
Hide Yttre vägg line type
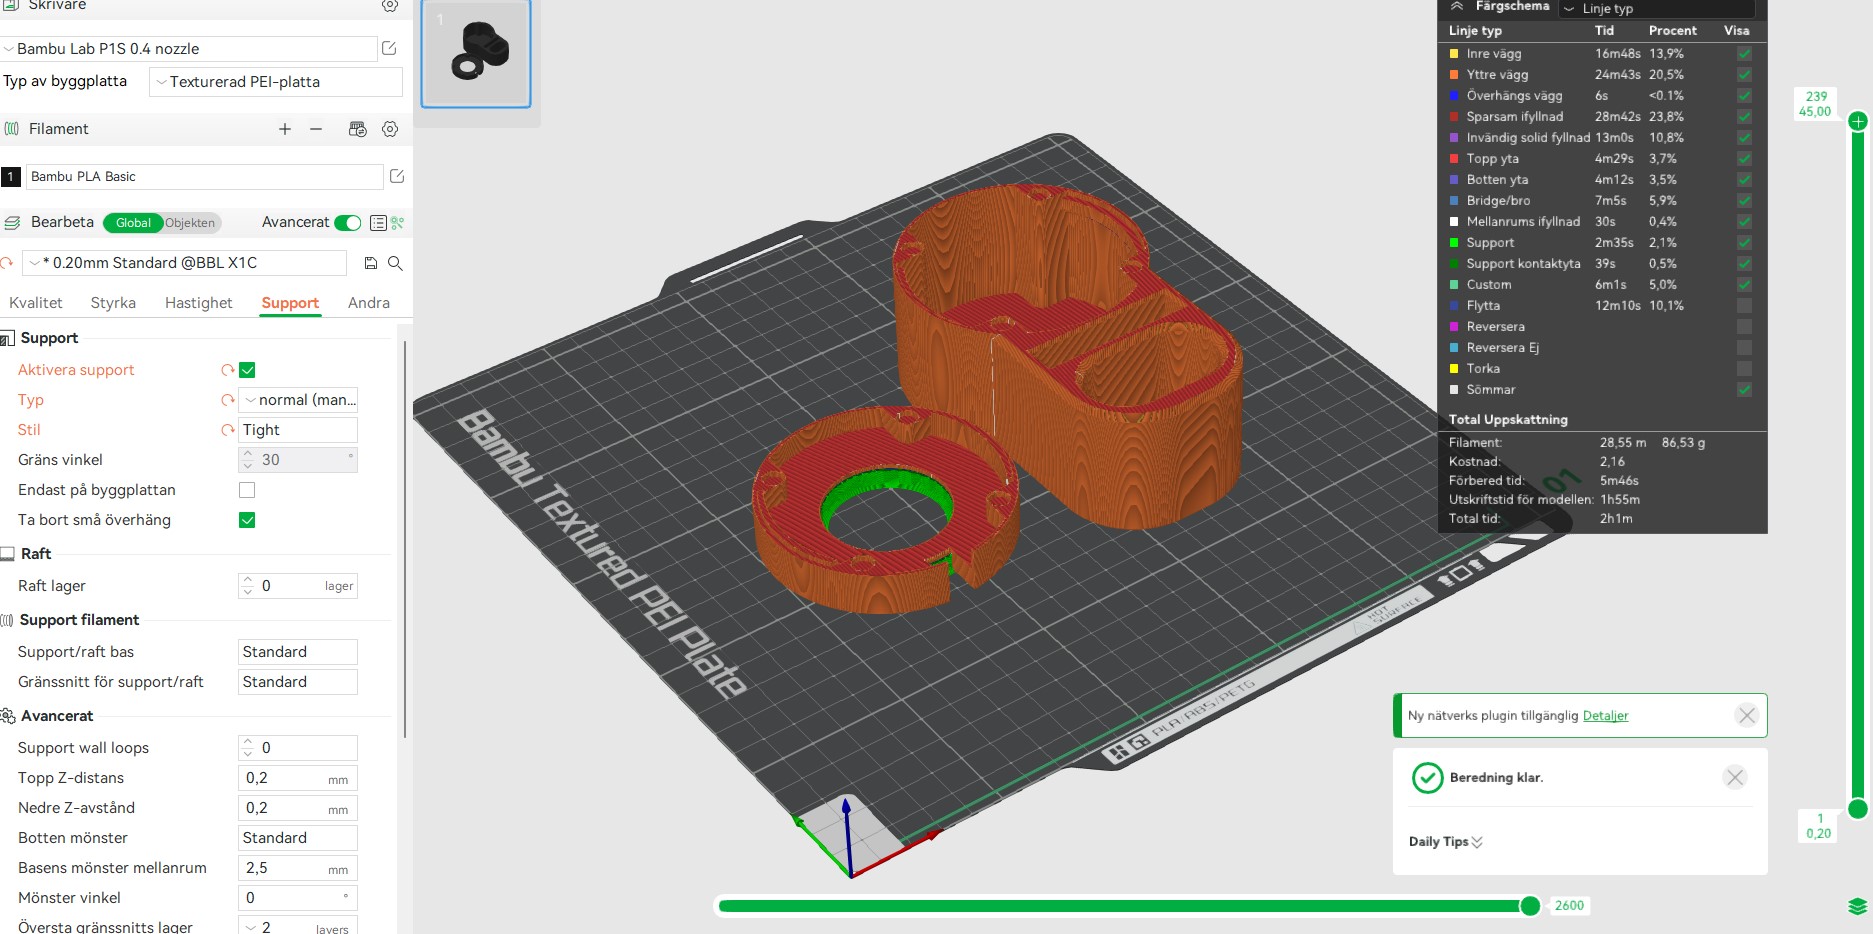click(1744, 75)
